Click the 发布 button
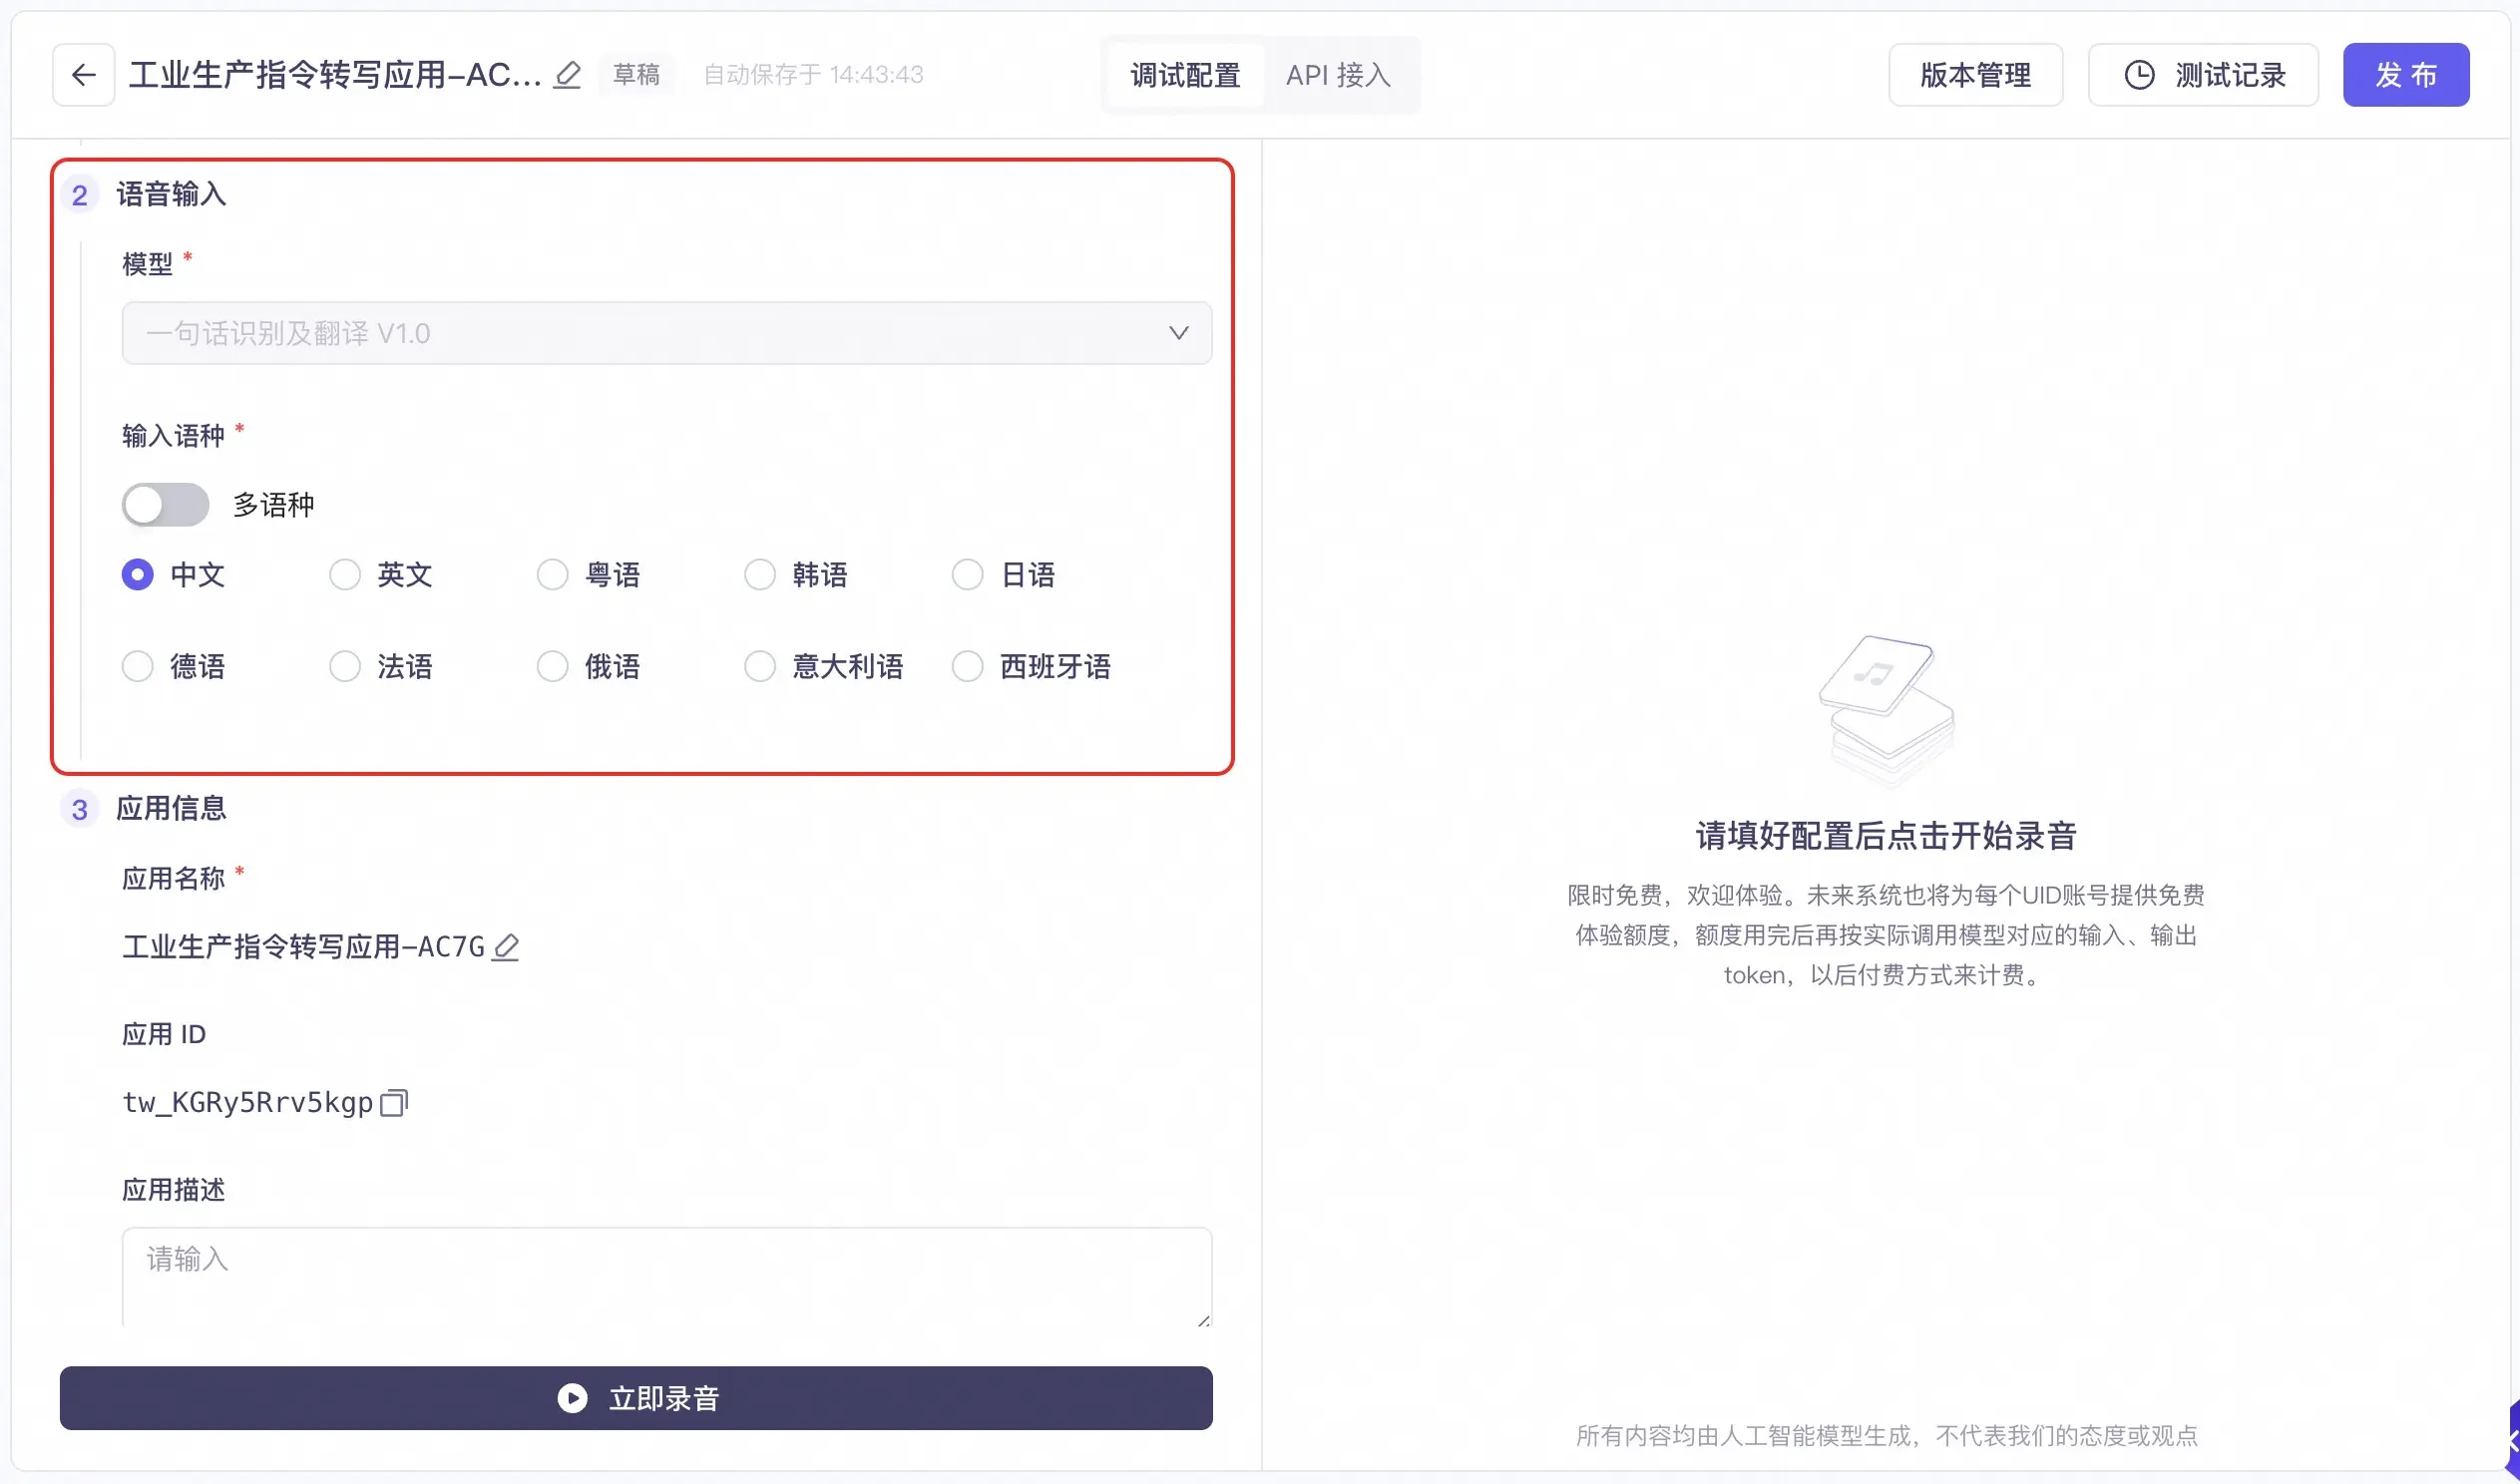Screen dimensions: 2520x1484 tap(2406, 75)
